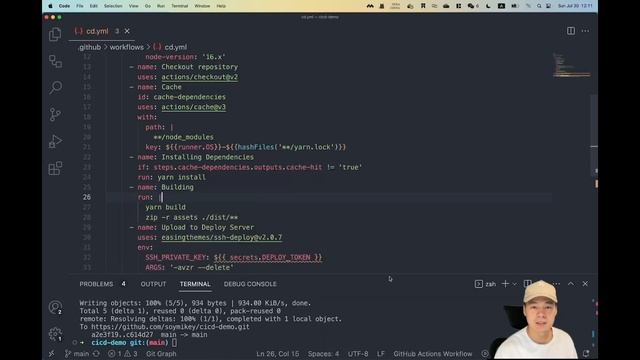Open the Accounts menu icon
Screen dimensions: 640x360
[x=55, y=307]
